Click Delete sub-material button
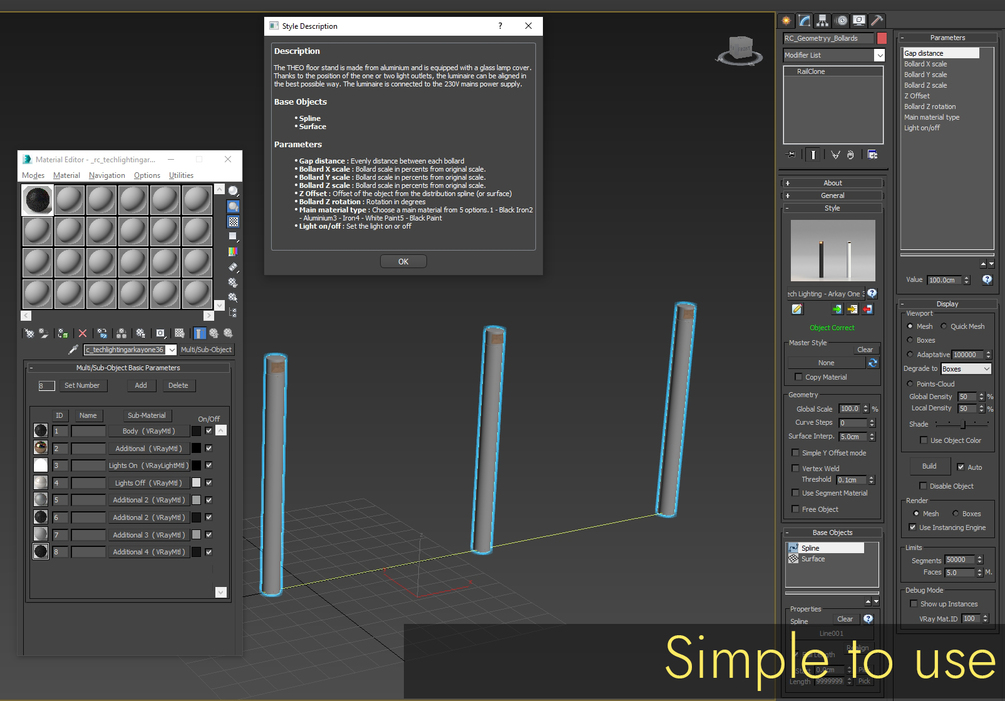 (178, 386)
